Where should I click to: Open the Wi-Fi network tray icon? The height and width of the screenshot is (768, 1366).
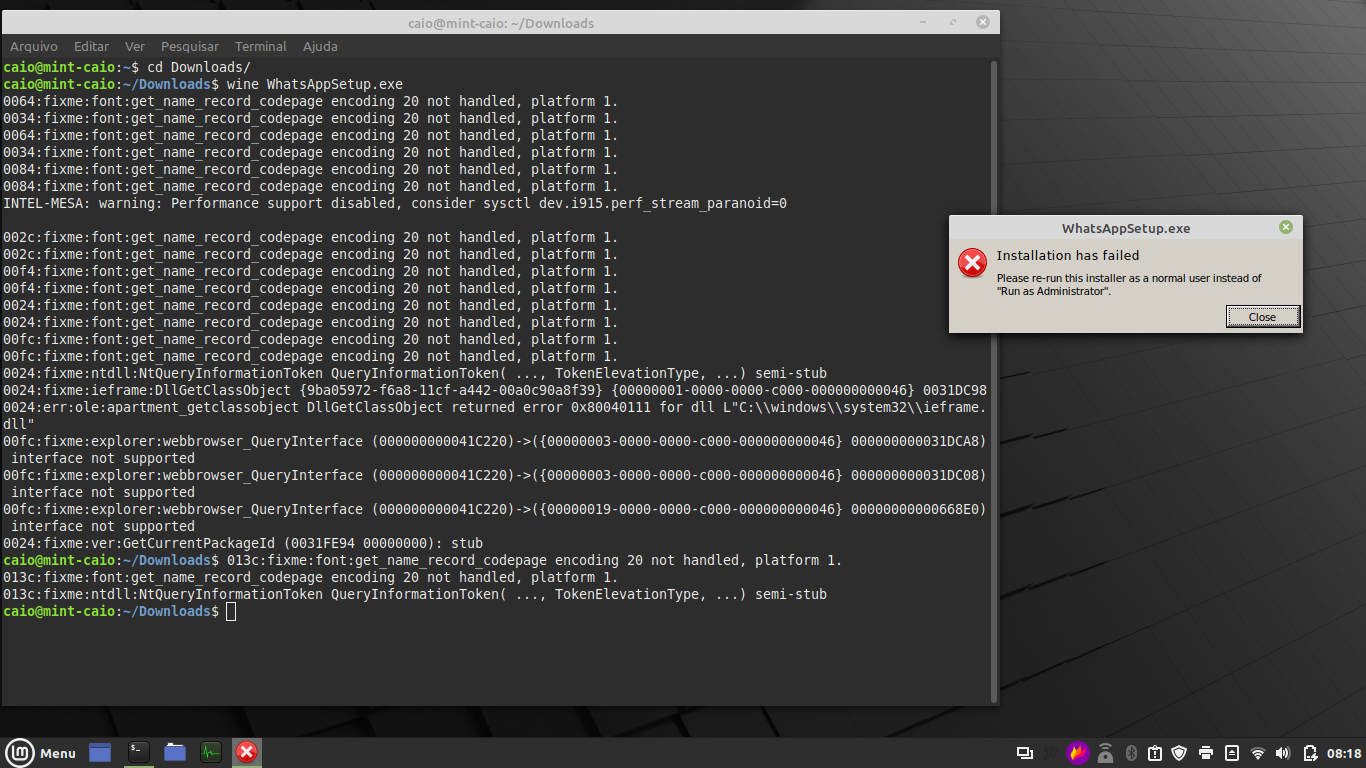[1258, 753]
